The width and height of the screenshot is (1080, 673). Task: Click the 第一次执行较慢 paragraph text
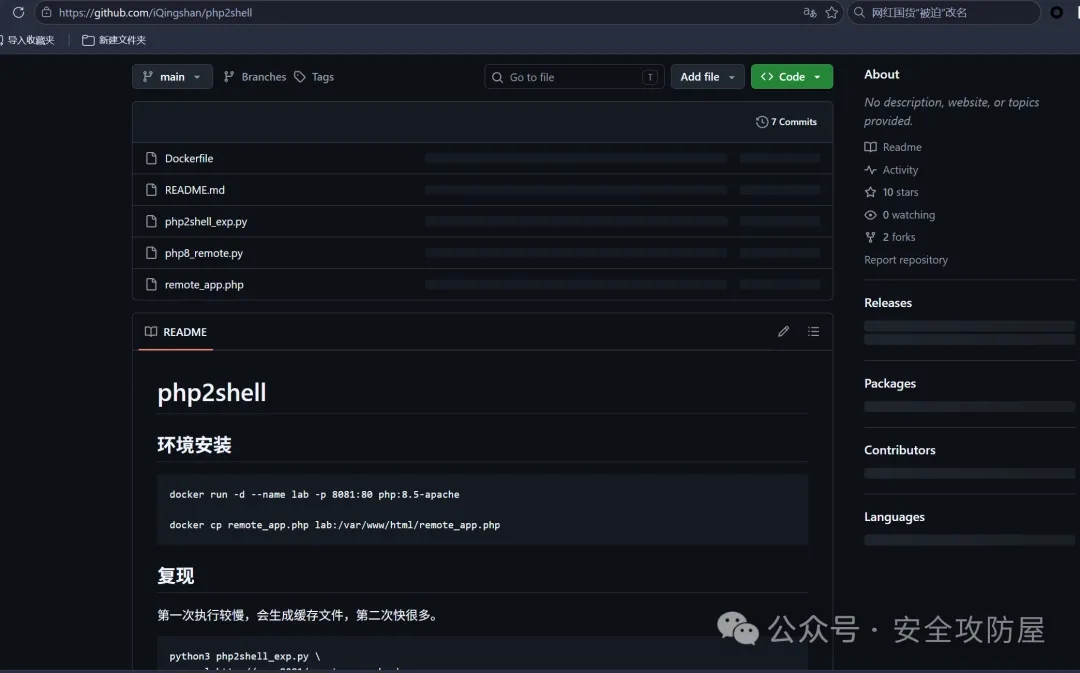(x=299, y=615)
